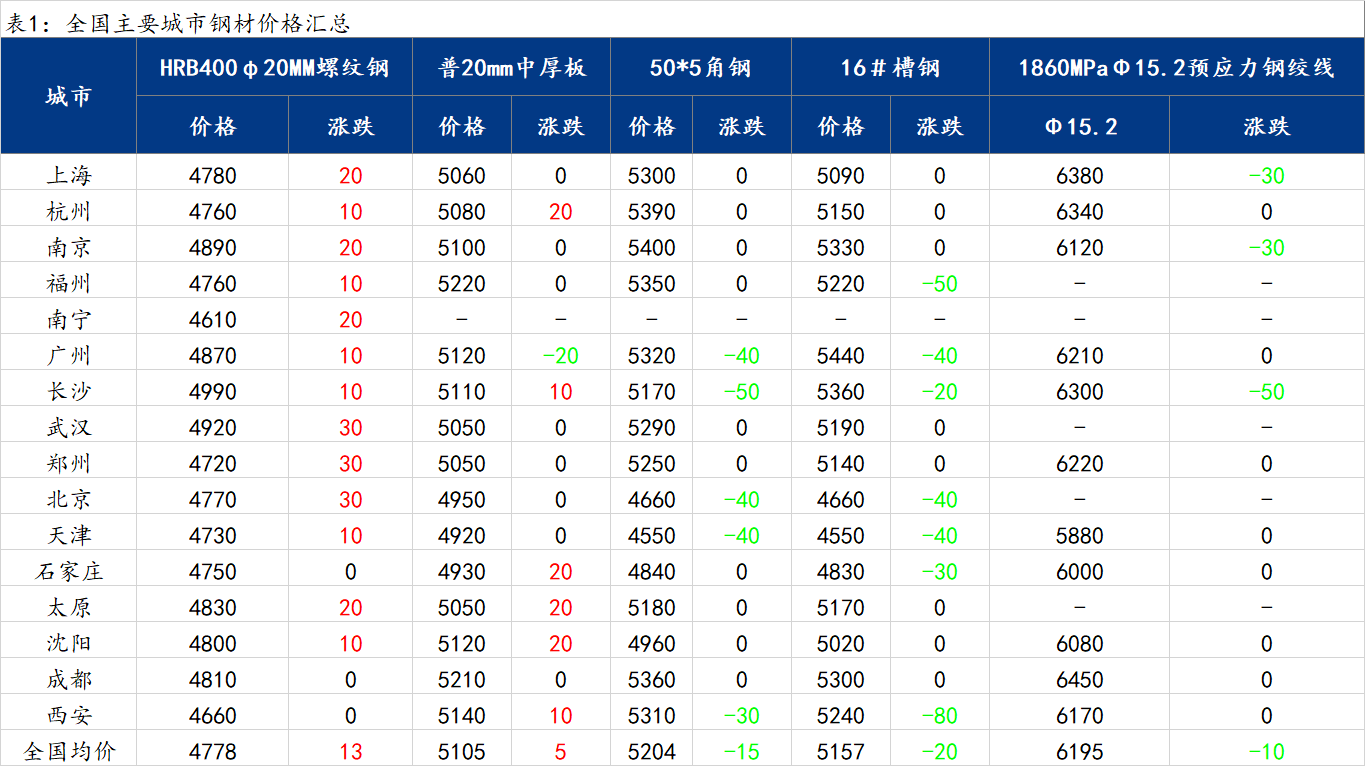Select Xi'an steel strand price 6170
The width and height of the screenshot is (1365, 766).
pos(1079,716)
